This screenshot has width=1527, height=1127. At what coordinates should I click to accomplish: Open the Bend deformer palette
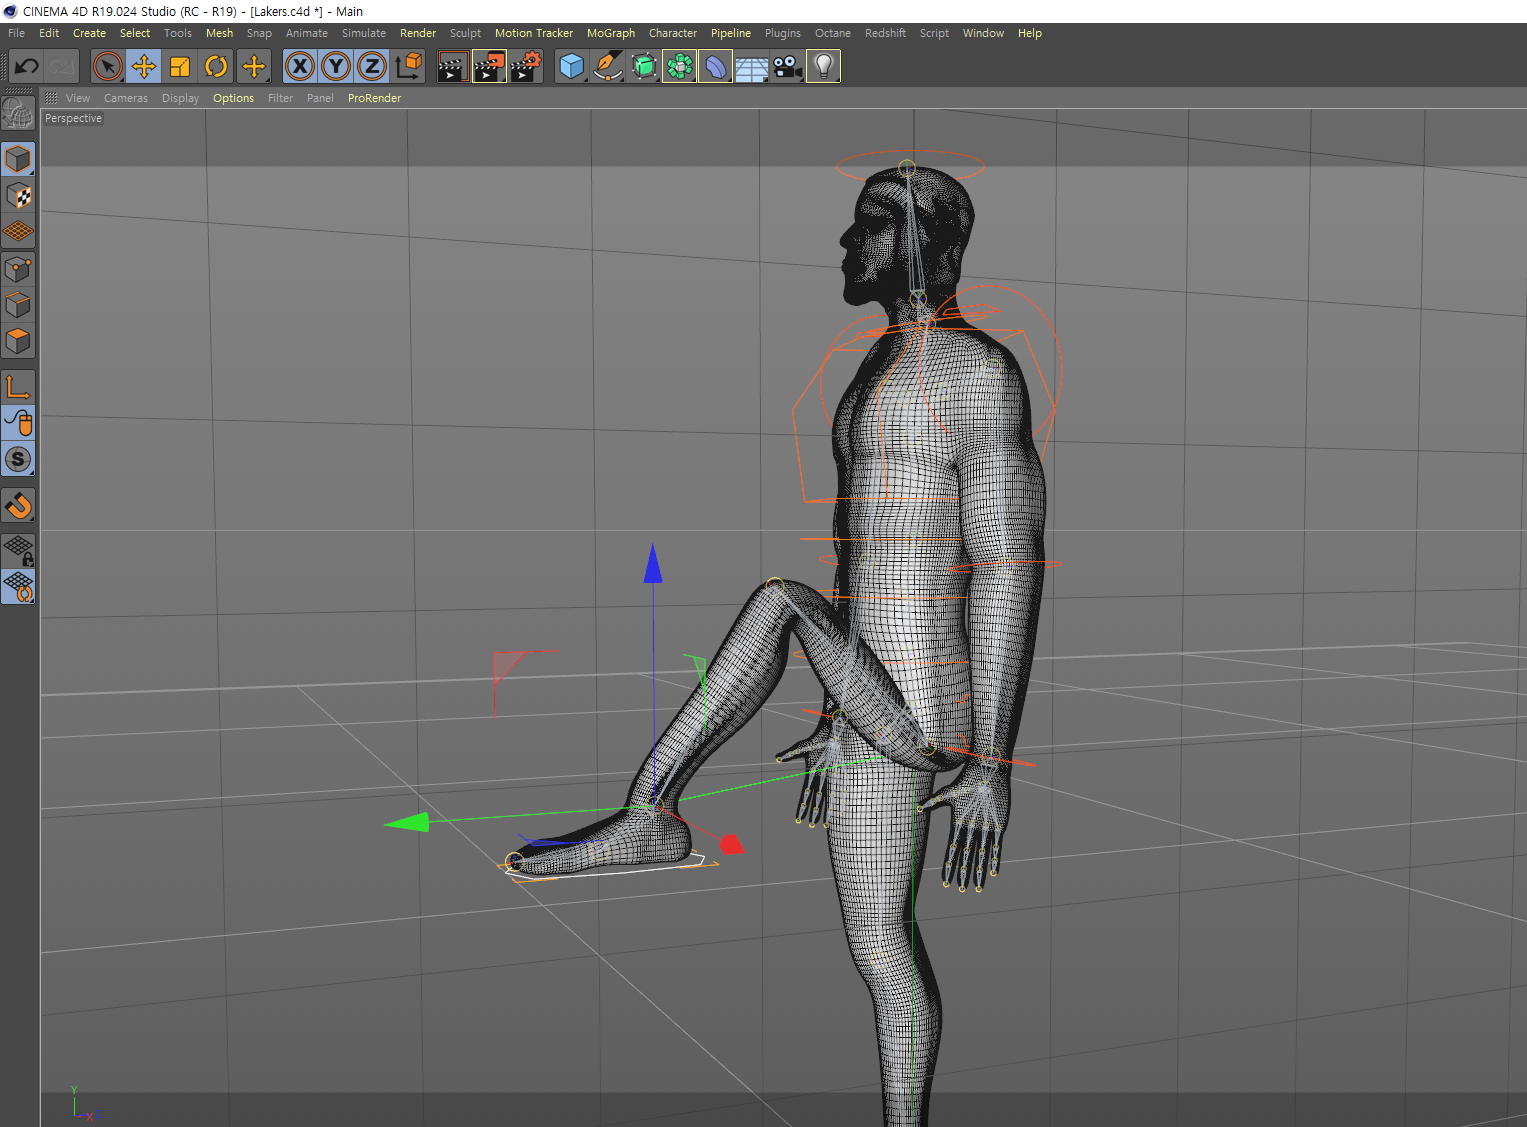(x=715, y=67)
